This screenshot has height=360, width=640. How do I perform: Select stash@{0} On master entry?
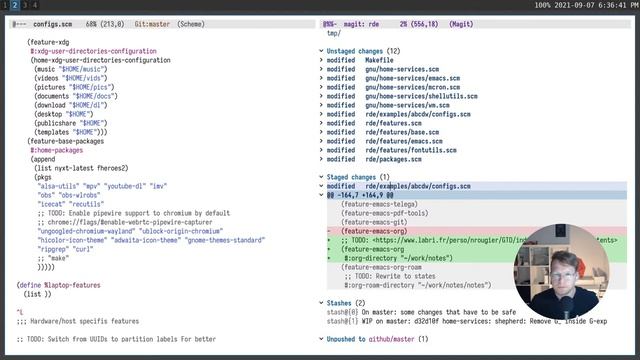coord(421,312)
